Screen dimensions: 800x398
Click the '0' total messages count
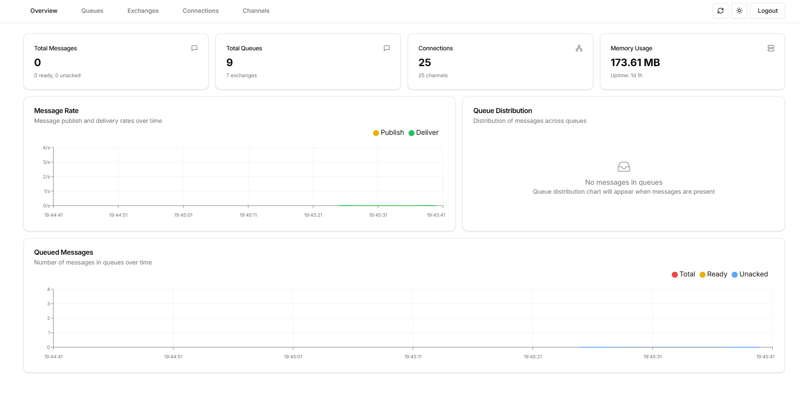[37, 63]
